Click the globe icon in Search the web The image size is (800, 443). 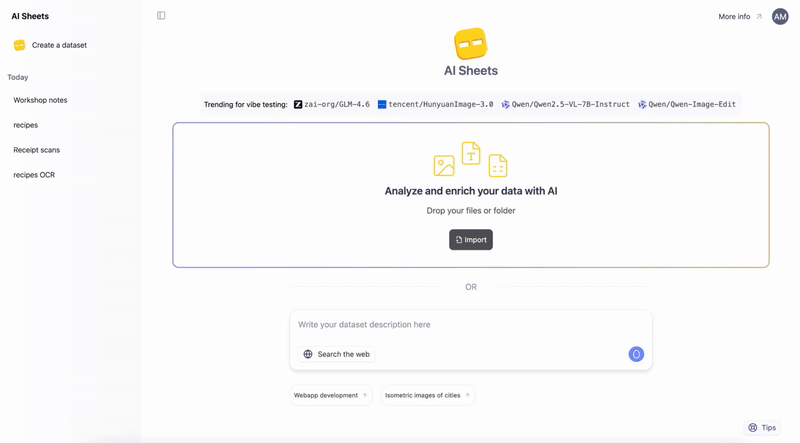click(308, 354)
